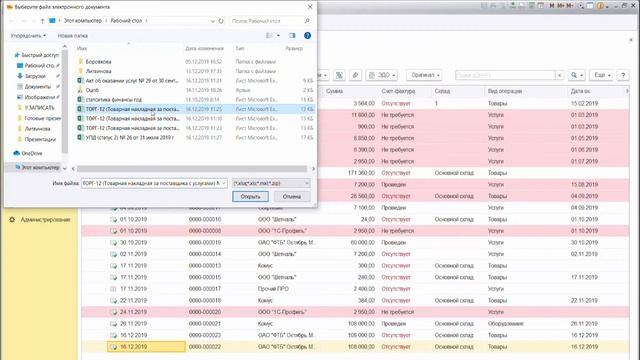Click the Отмена button
Viewport: 640px width, 360px height.
(292, 196)
